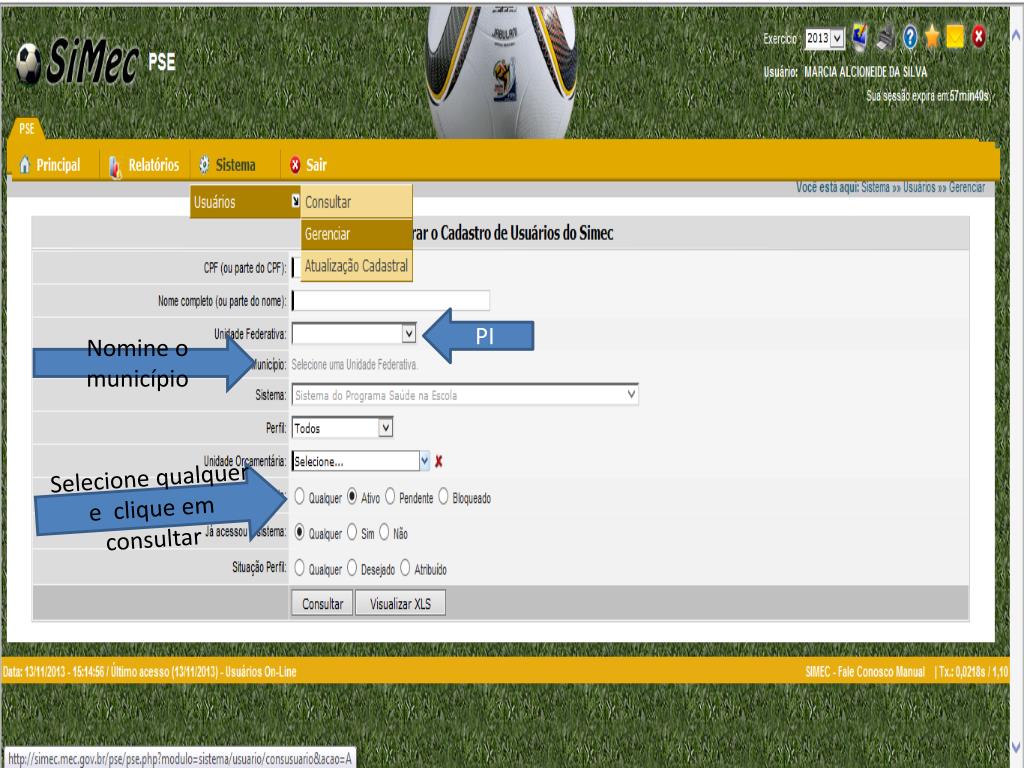Click the breadcrumb Sistema » Usuários » Gerenciar
The height and width of the screenshot is (768, 1024).
(x=923, y=187)
